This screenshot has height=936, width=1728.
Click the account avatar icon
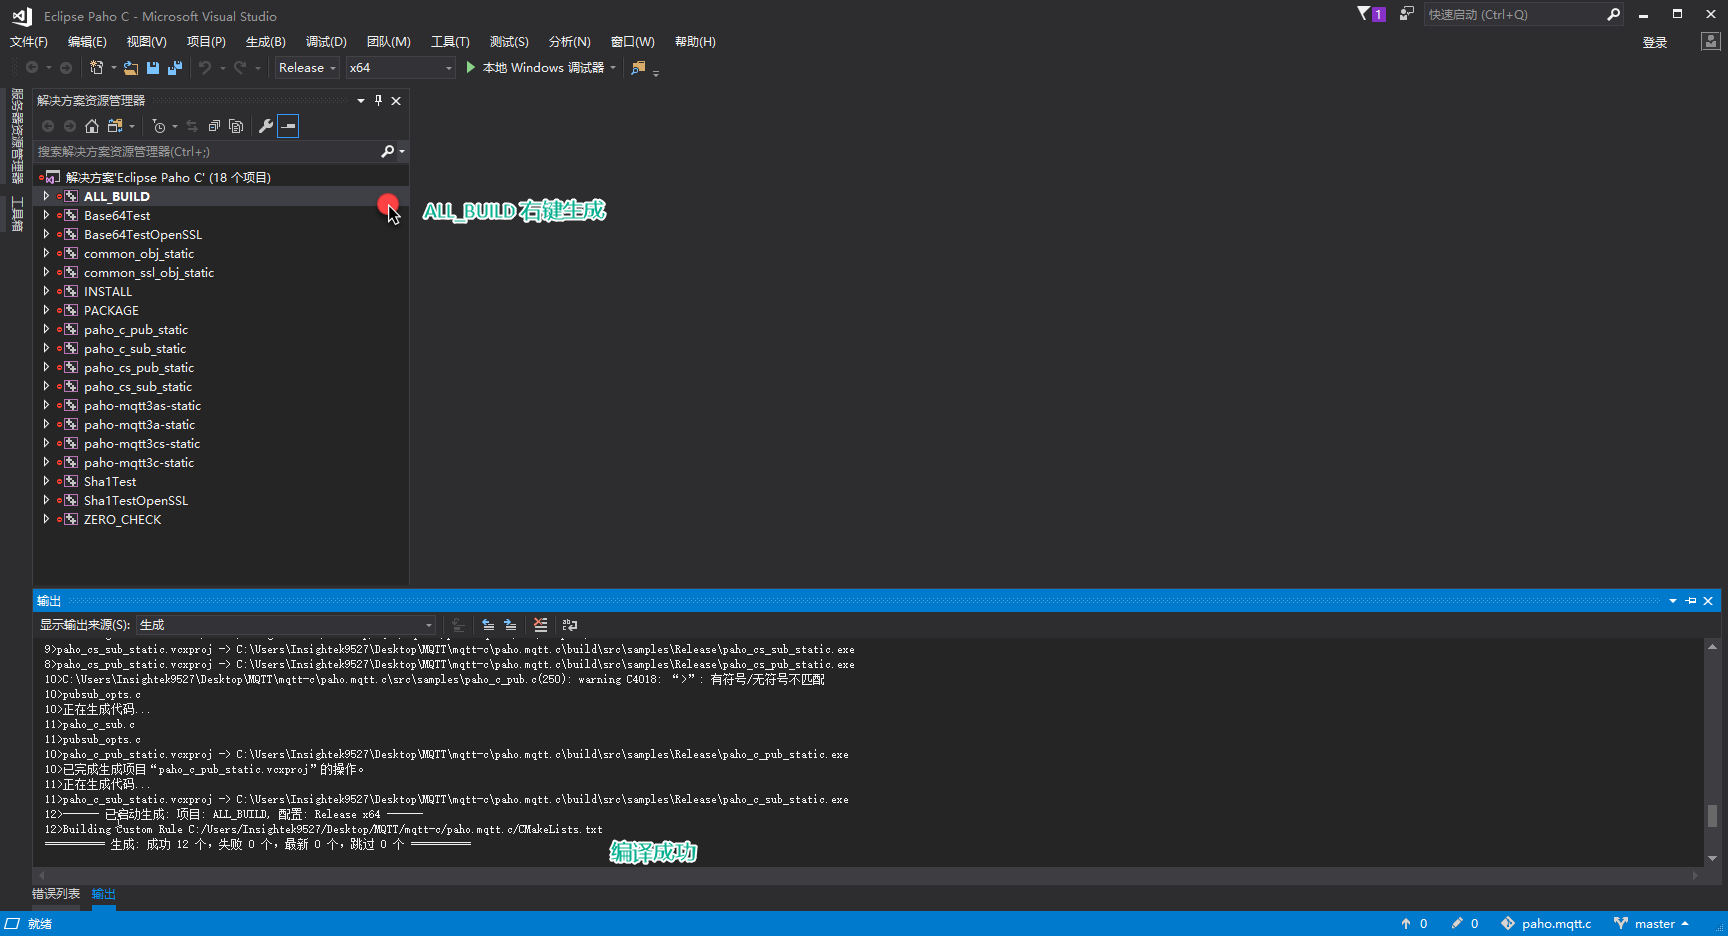(x=1711, y=42)
